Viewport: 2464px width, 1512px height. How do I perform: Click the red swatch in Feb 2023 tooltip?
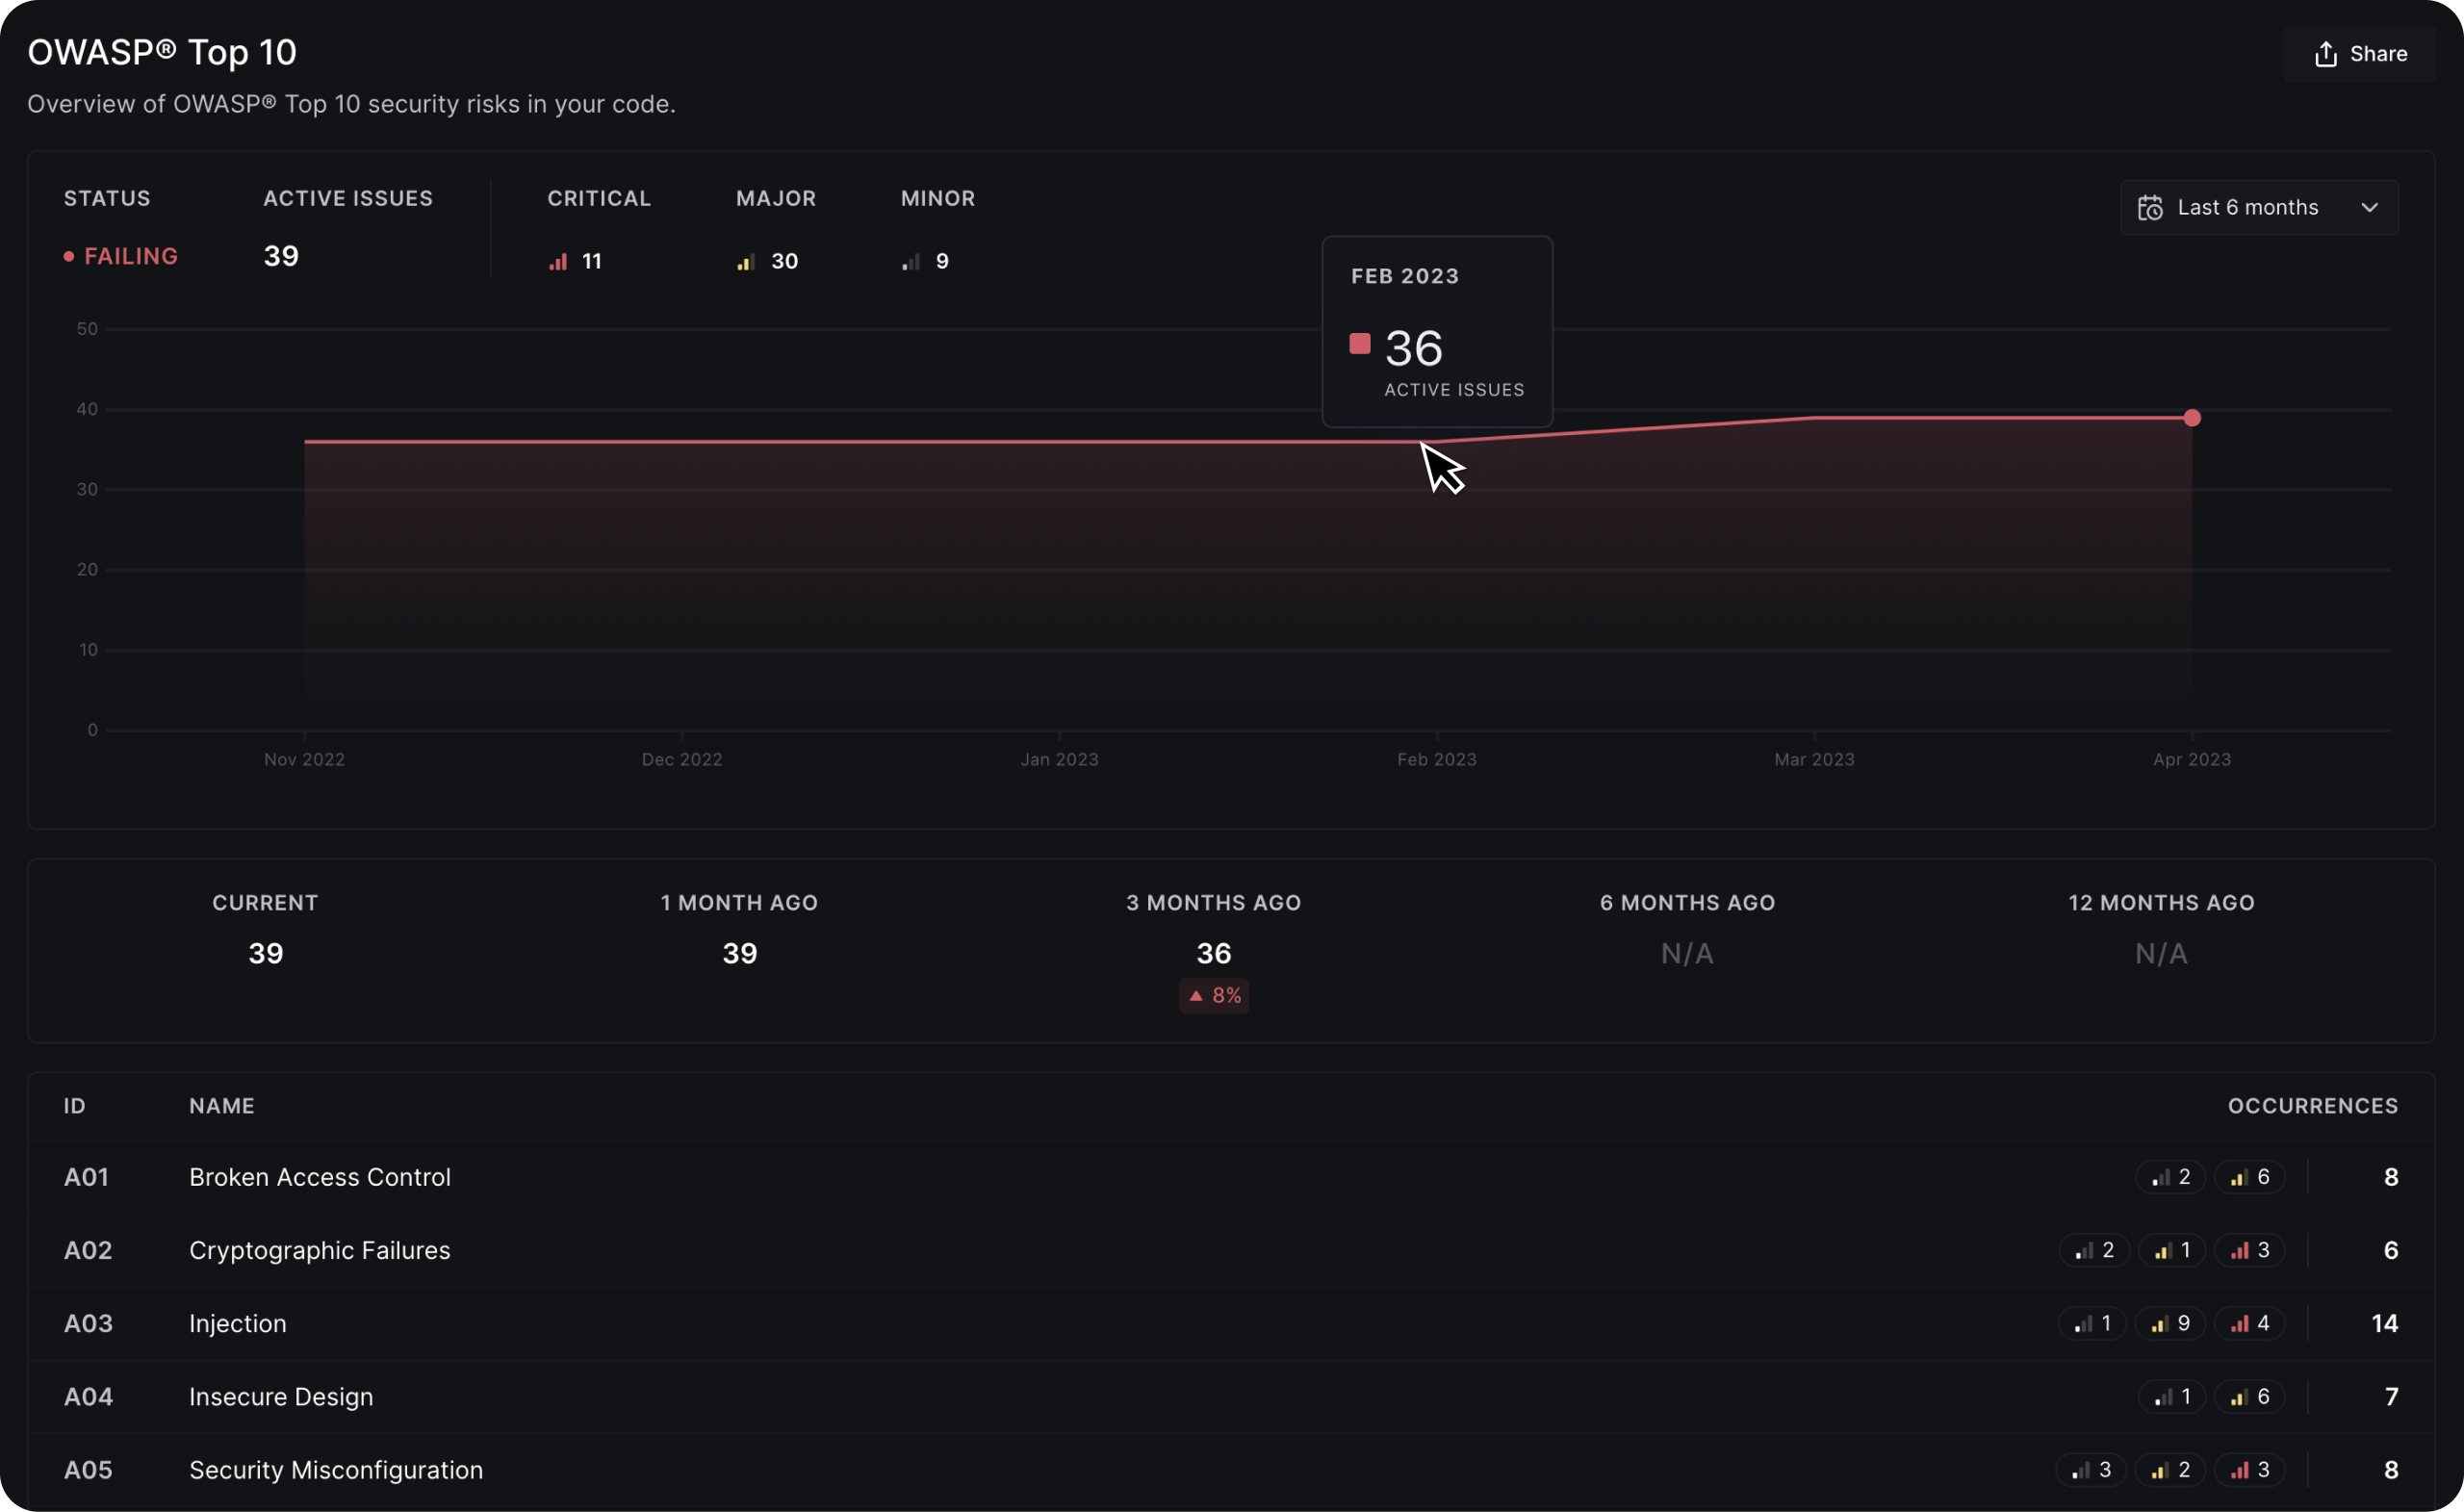[1359, 344]
